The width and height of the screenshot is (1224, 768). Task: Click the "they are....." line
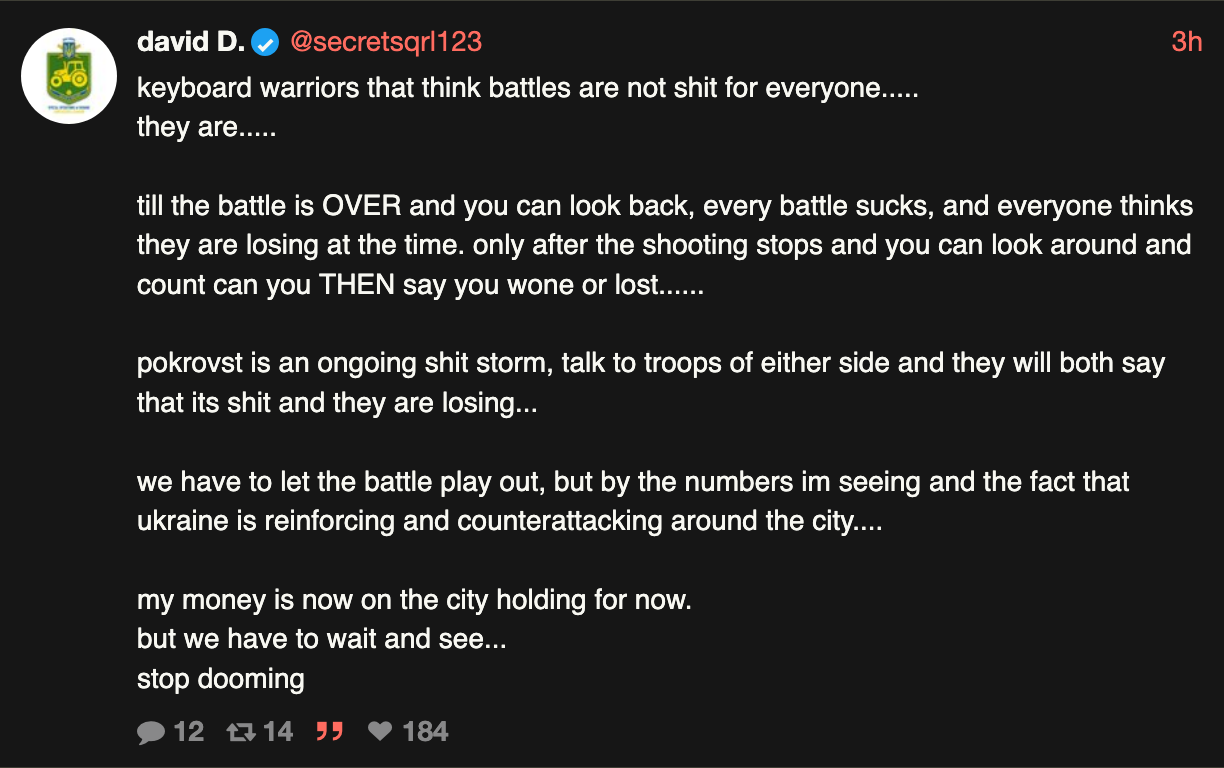pos(206,128)
